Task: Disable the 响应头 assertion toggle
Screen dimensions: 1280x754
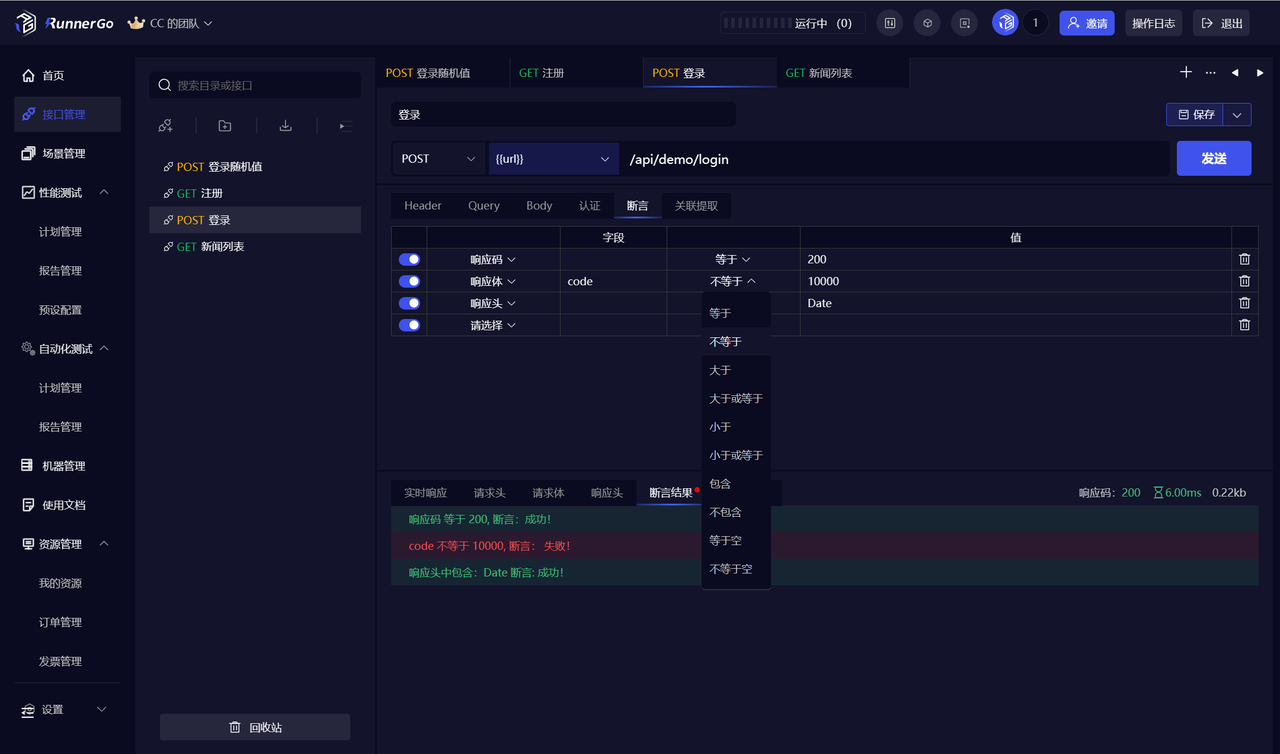Action: [409, 302]
